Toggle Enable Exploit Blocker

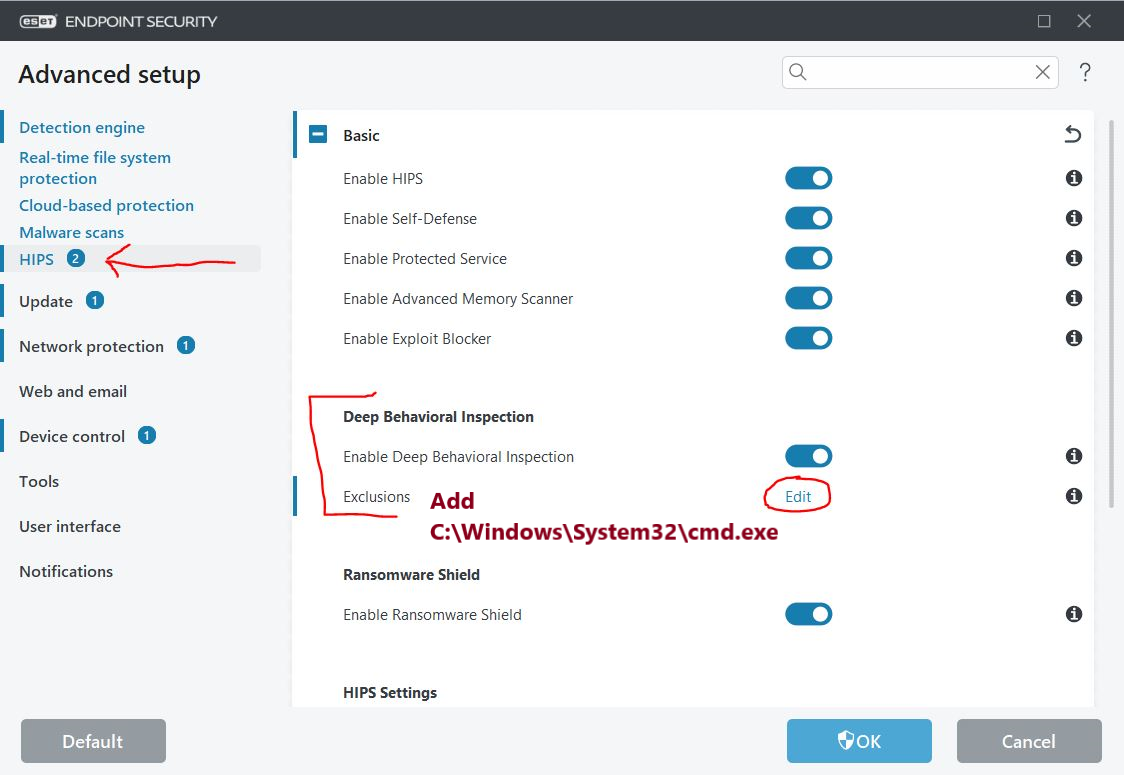[809, 338]
